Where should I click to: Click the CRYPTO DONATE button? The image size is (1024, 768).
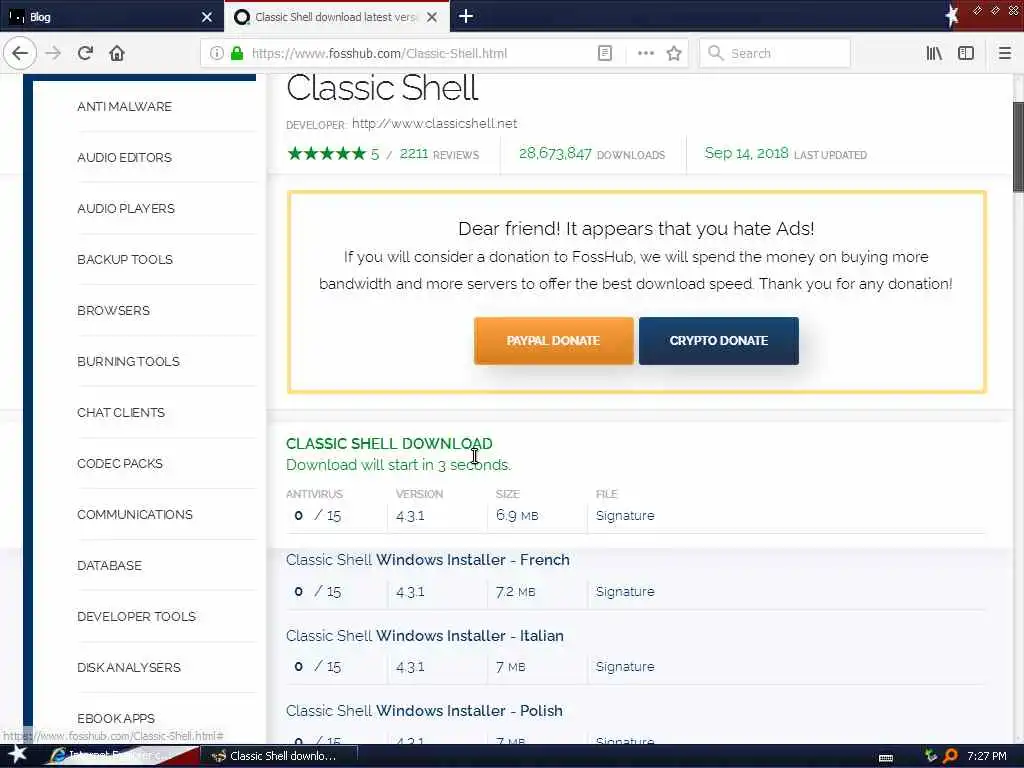click(x=718, y=340)
